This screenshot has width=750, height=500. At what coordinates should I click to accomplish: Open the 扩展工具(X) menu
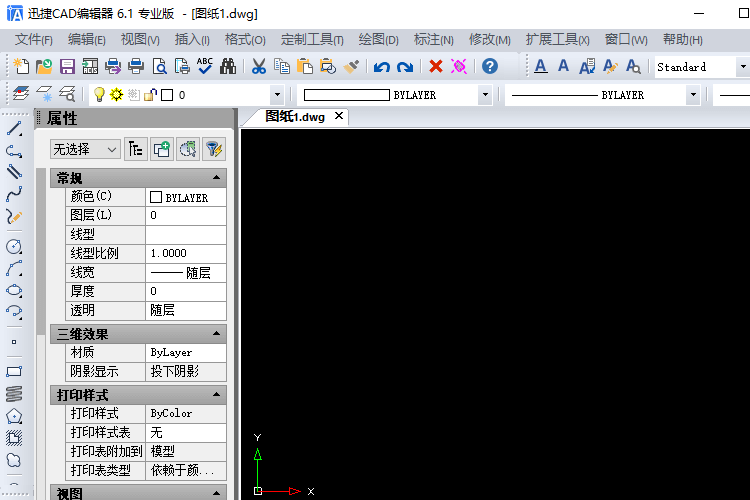[558, 40]
